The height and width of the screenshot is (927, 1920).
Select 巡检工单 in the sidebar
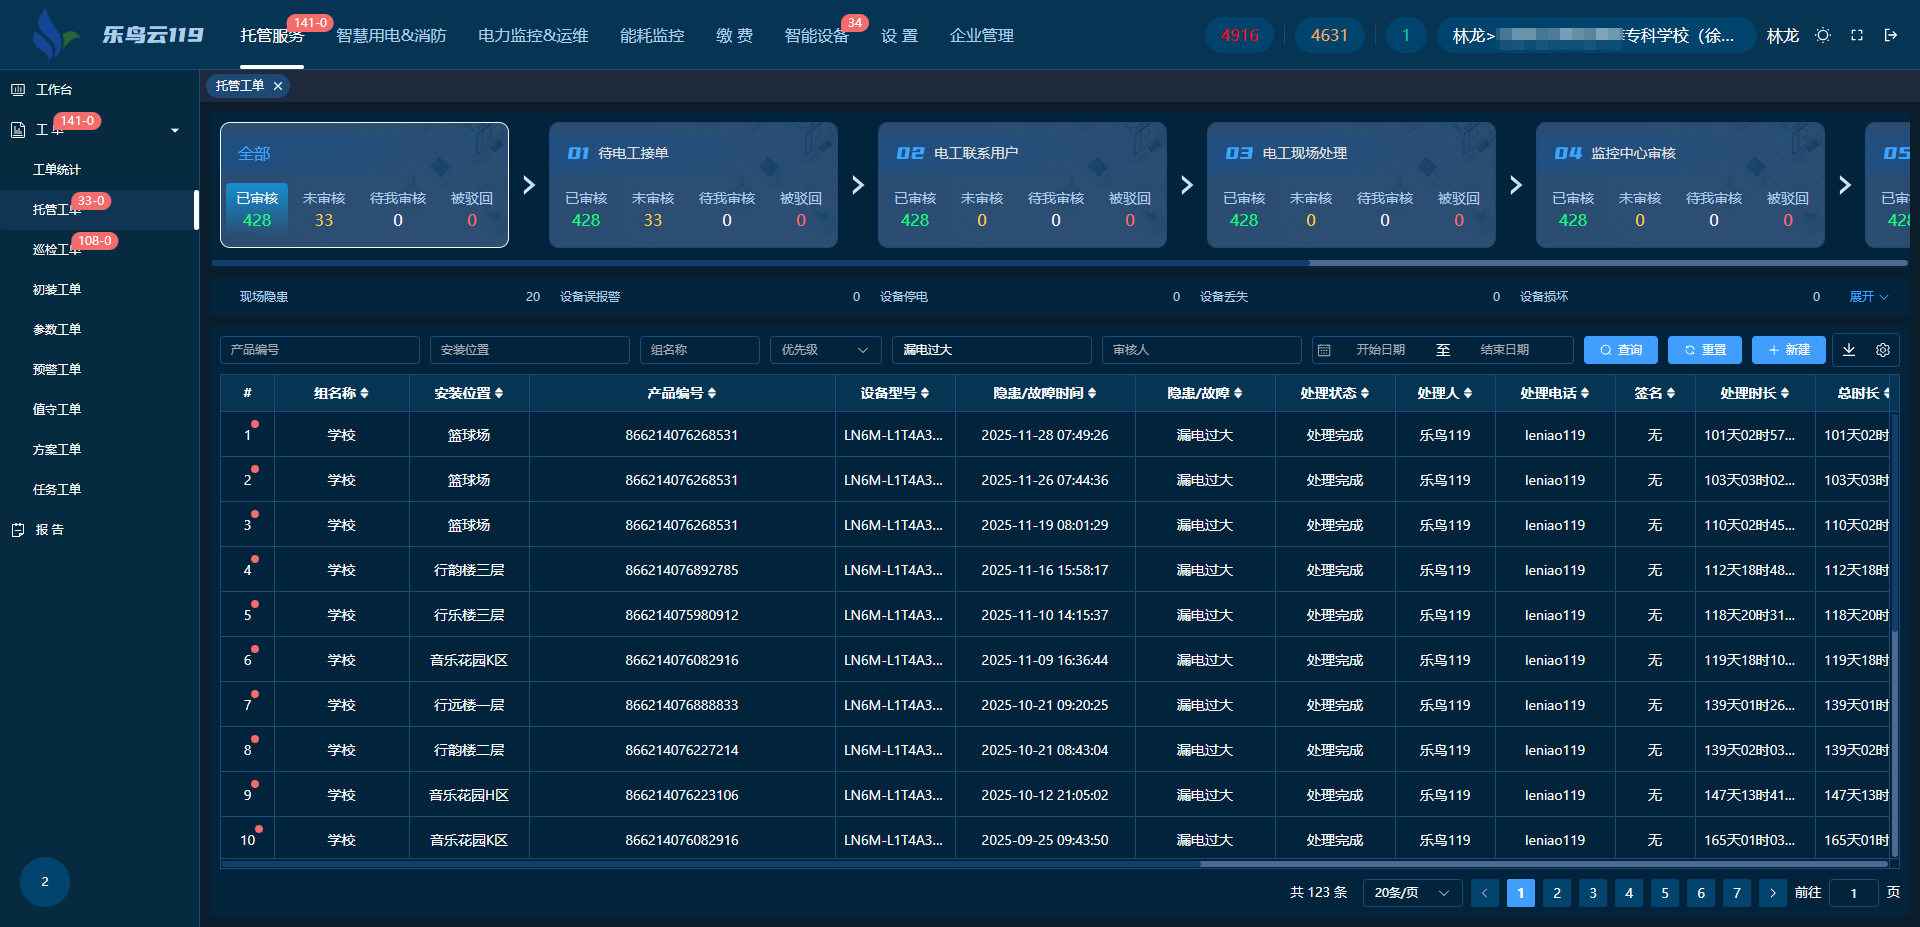click(x=57, y=250)
